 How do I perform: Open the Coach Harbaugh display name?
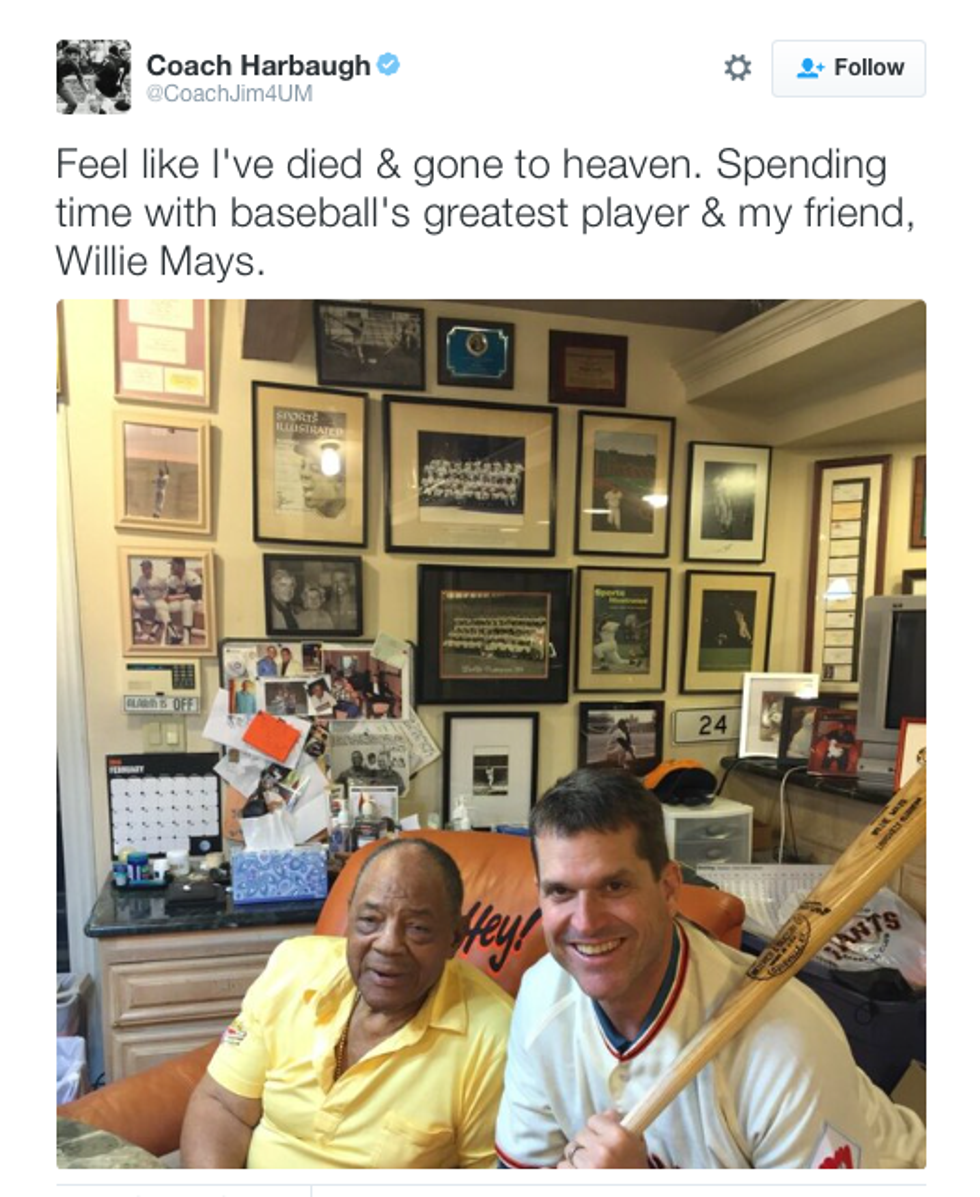coord(258,66)
